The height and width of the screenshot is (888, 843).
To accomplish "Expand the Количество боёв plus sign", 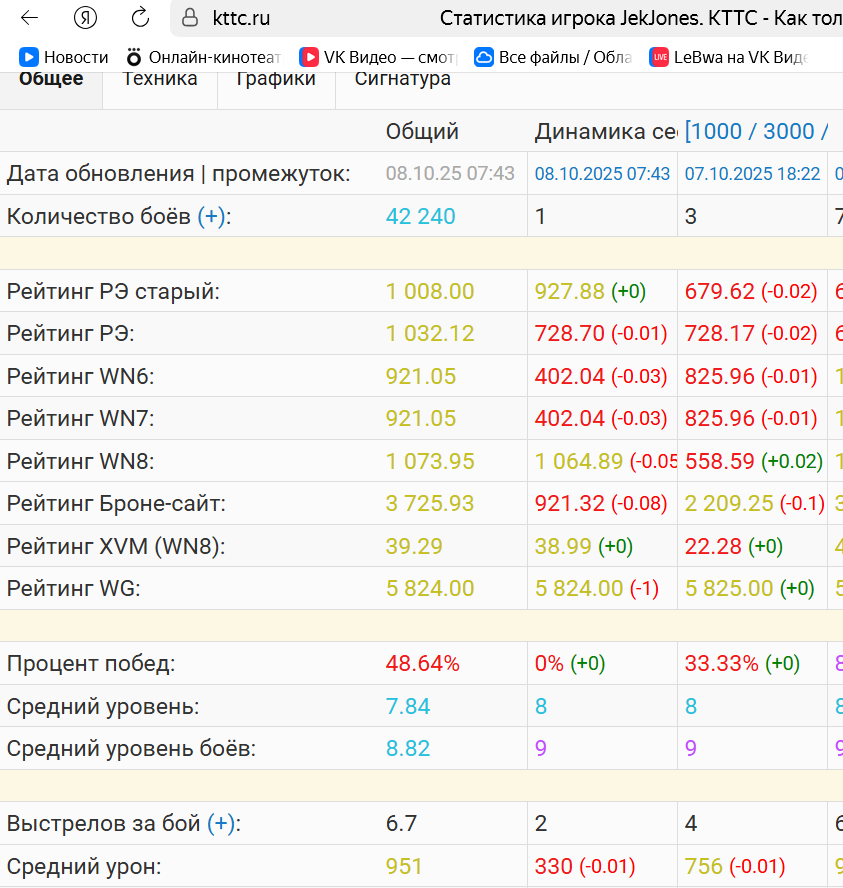I will pyautogui.click(x=211, y=216).
